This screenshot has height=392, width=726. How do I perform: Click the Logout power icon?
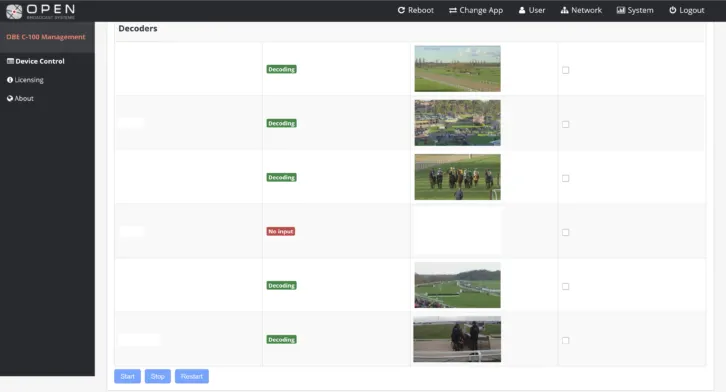pyautogui.click(x=673, y=10)
